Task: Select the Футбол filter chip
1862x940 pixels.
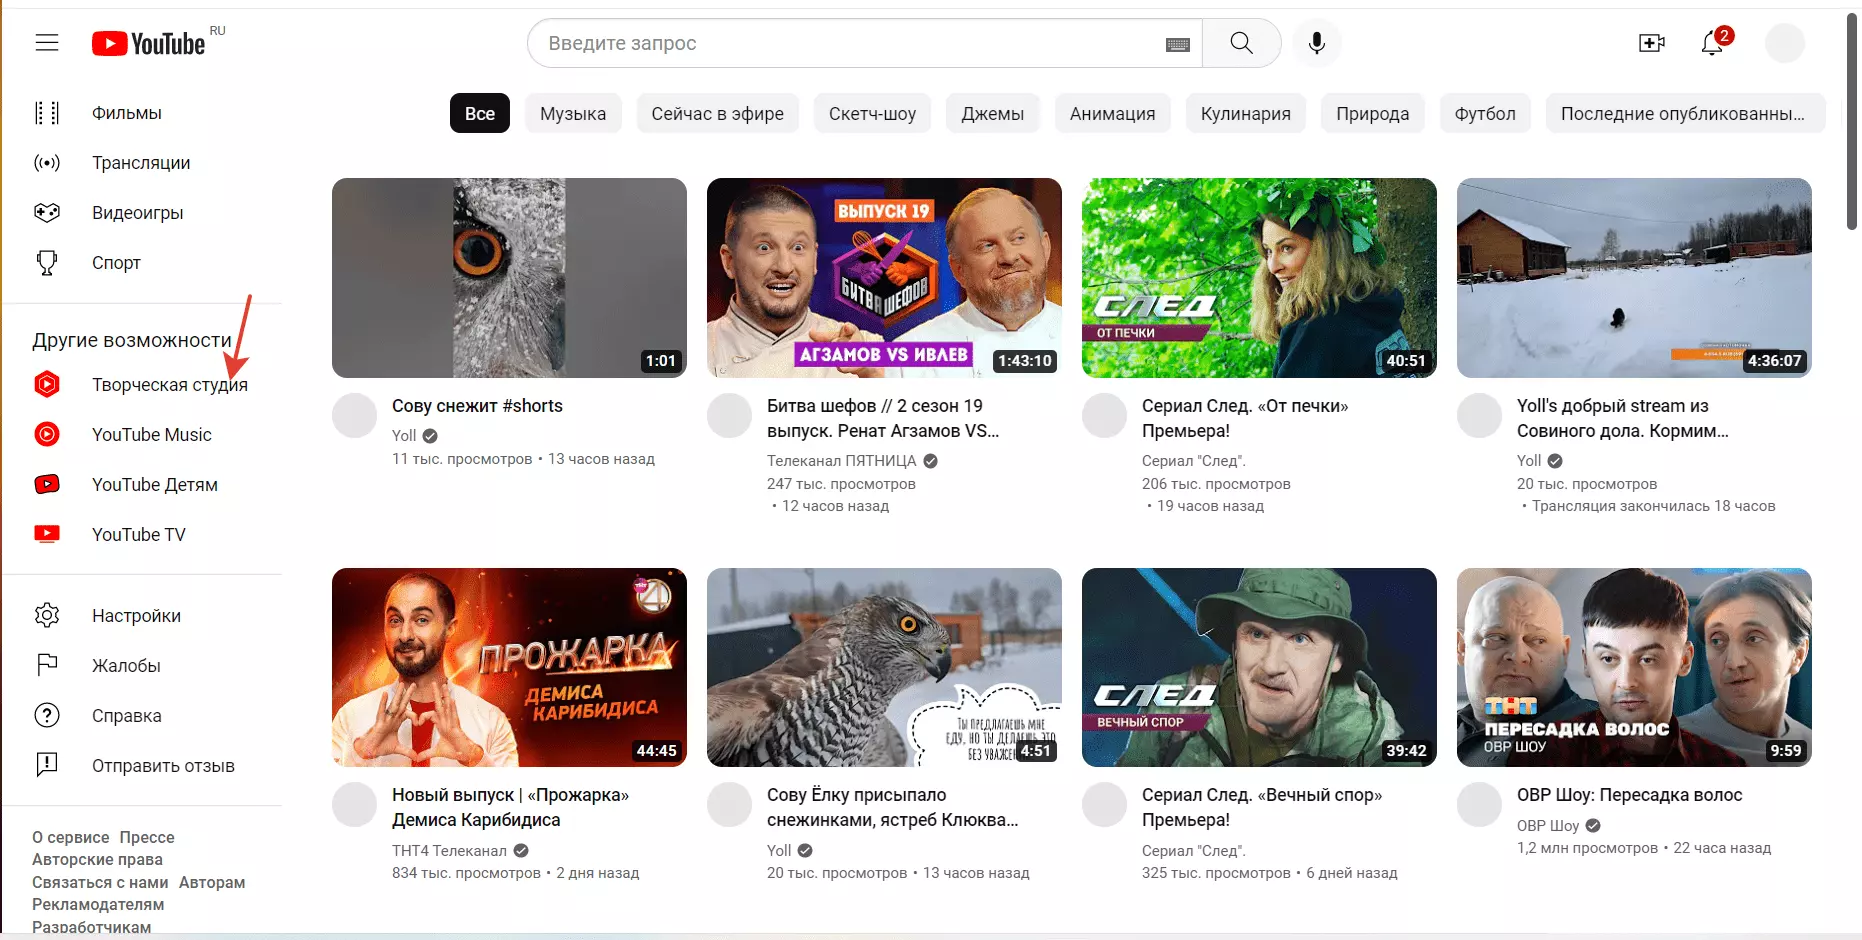Action: 1485,113
